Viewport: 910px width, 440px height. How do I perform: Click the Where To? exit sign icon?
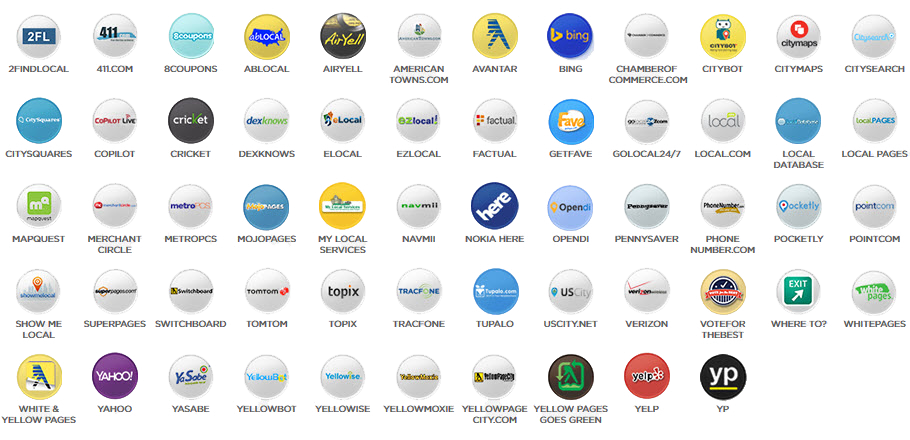pos(799,292)
